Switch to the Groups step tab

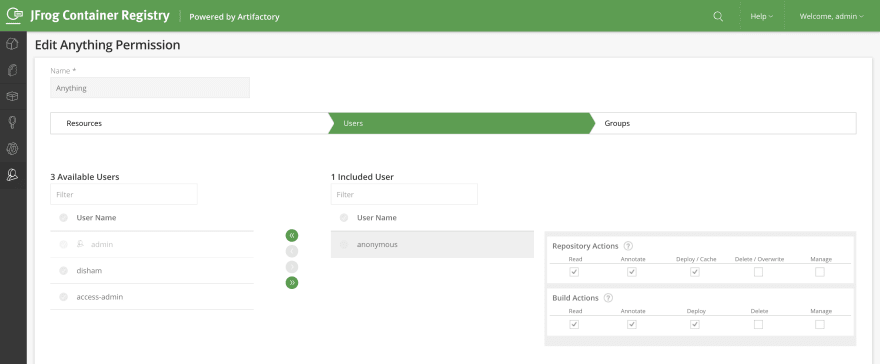click(x=724, y=123)
